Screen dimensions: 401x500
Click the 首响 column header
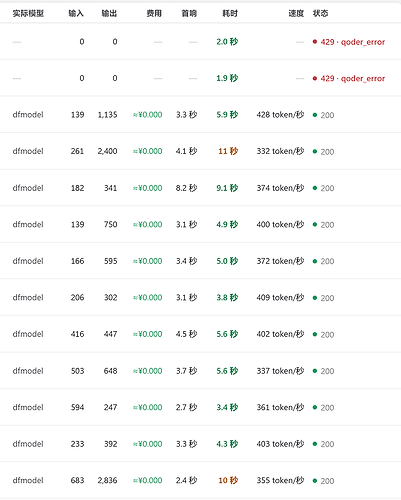point(189,13)
